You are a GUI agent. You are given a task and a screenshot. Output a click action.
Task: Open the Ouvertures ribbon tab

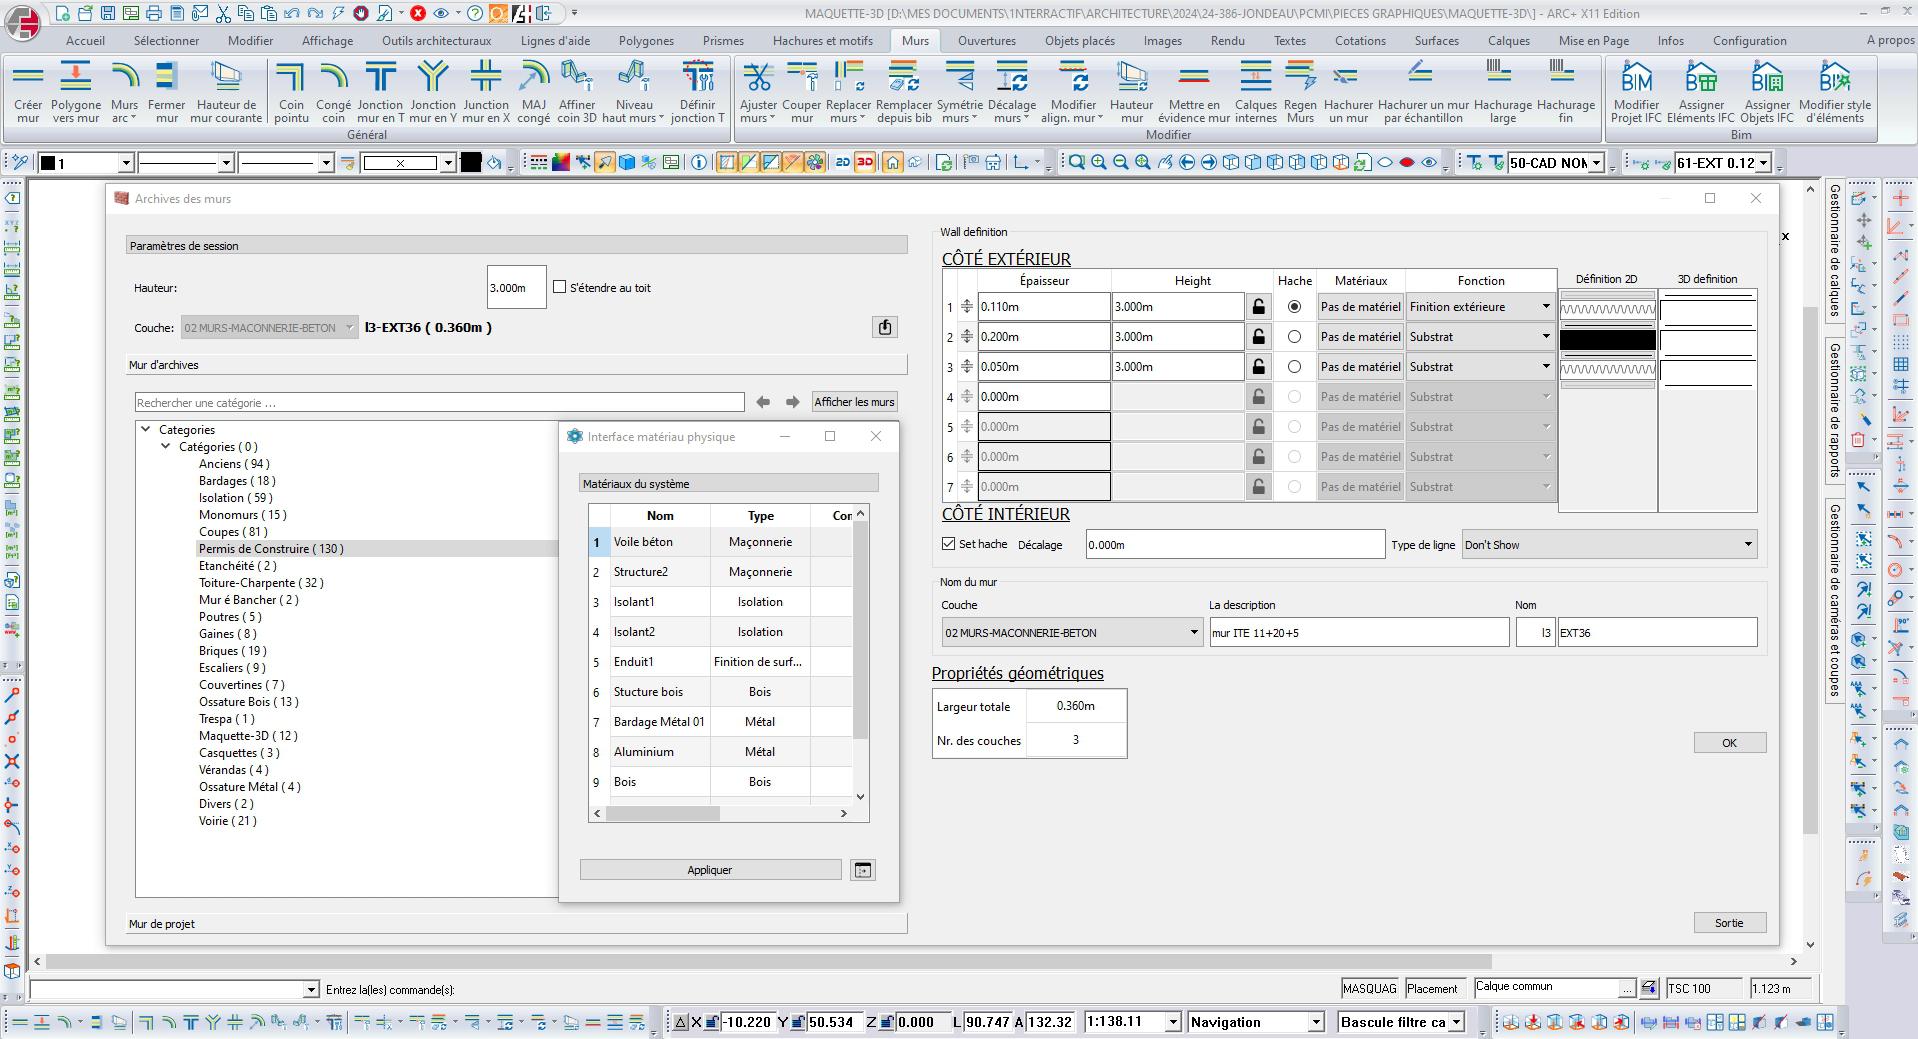(986, 41)
